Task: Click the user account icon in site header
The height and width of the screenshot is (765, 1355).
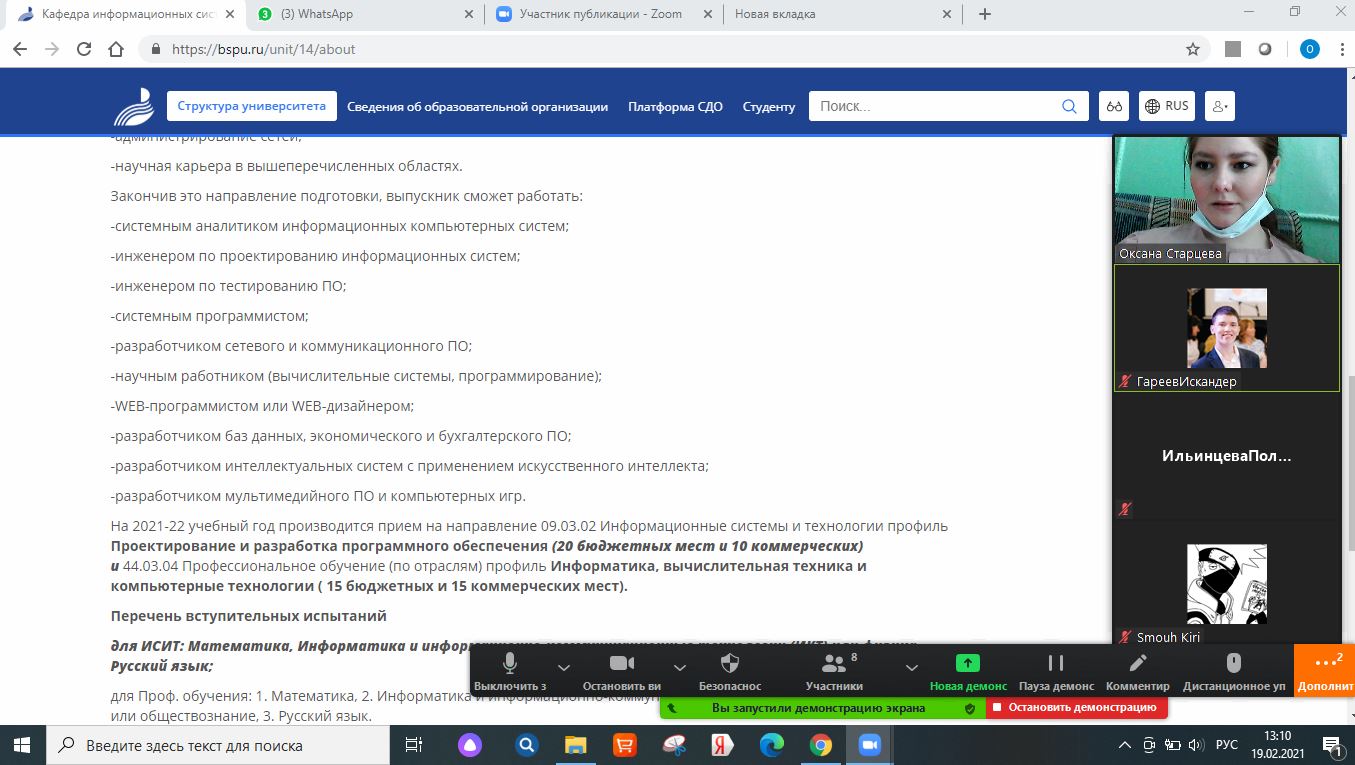Action: [x=1220, y=106]
